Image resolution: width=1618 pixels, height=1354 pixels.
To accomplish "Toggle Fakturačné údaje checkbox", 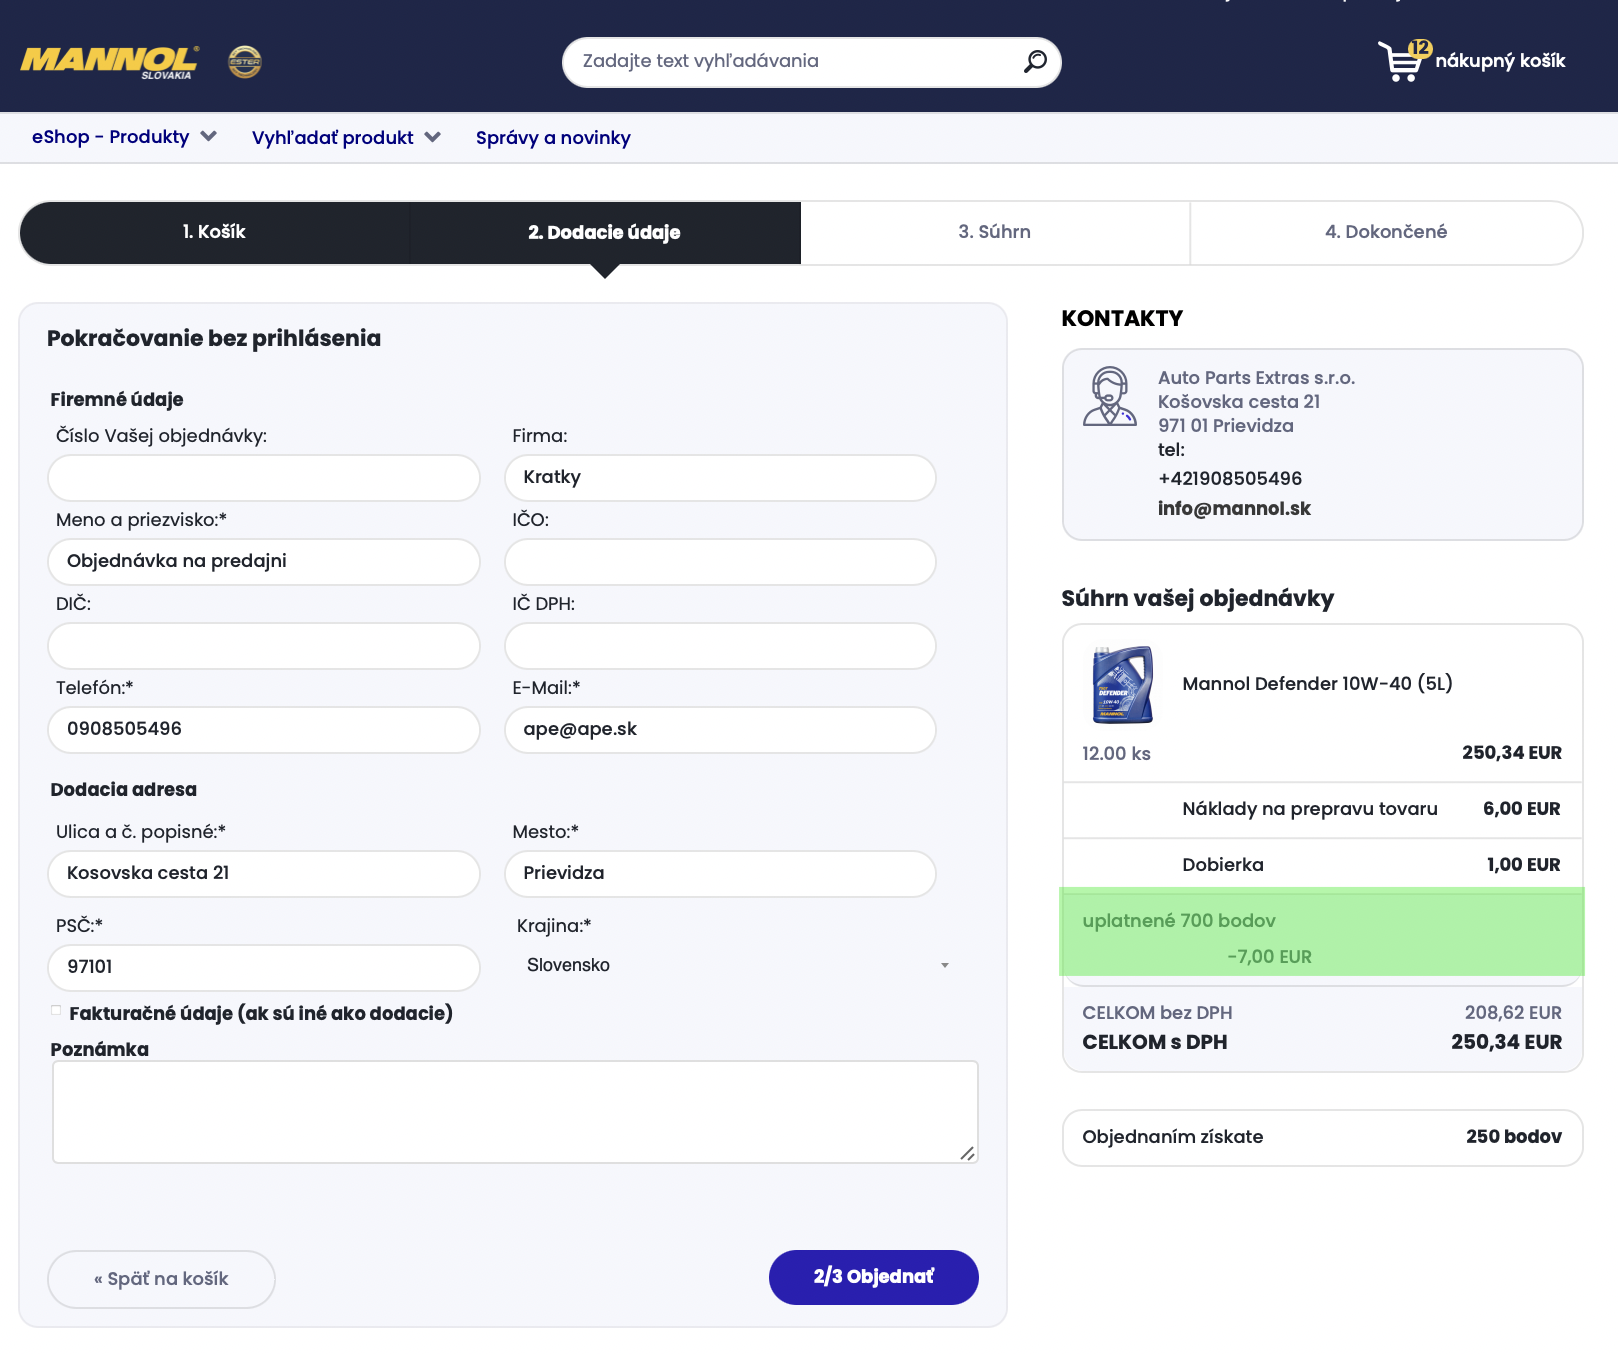I will (x=57, y=1011).
